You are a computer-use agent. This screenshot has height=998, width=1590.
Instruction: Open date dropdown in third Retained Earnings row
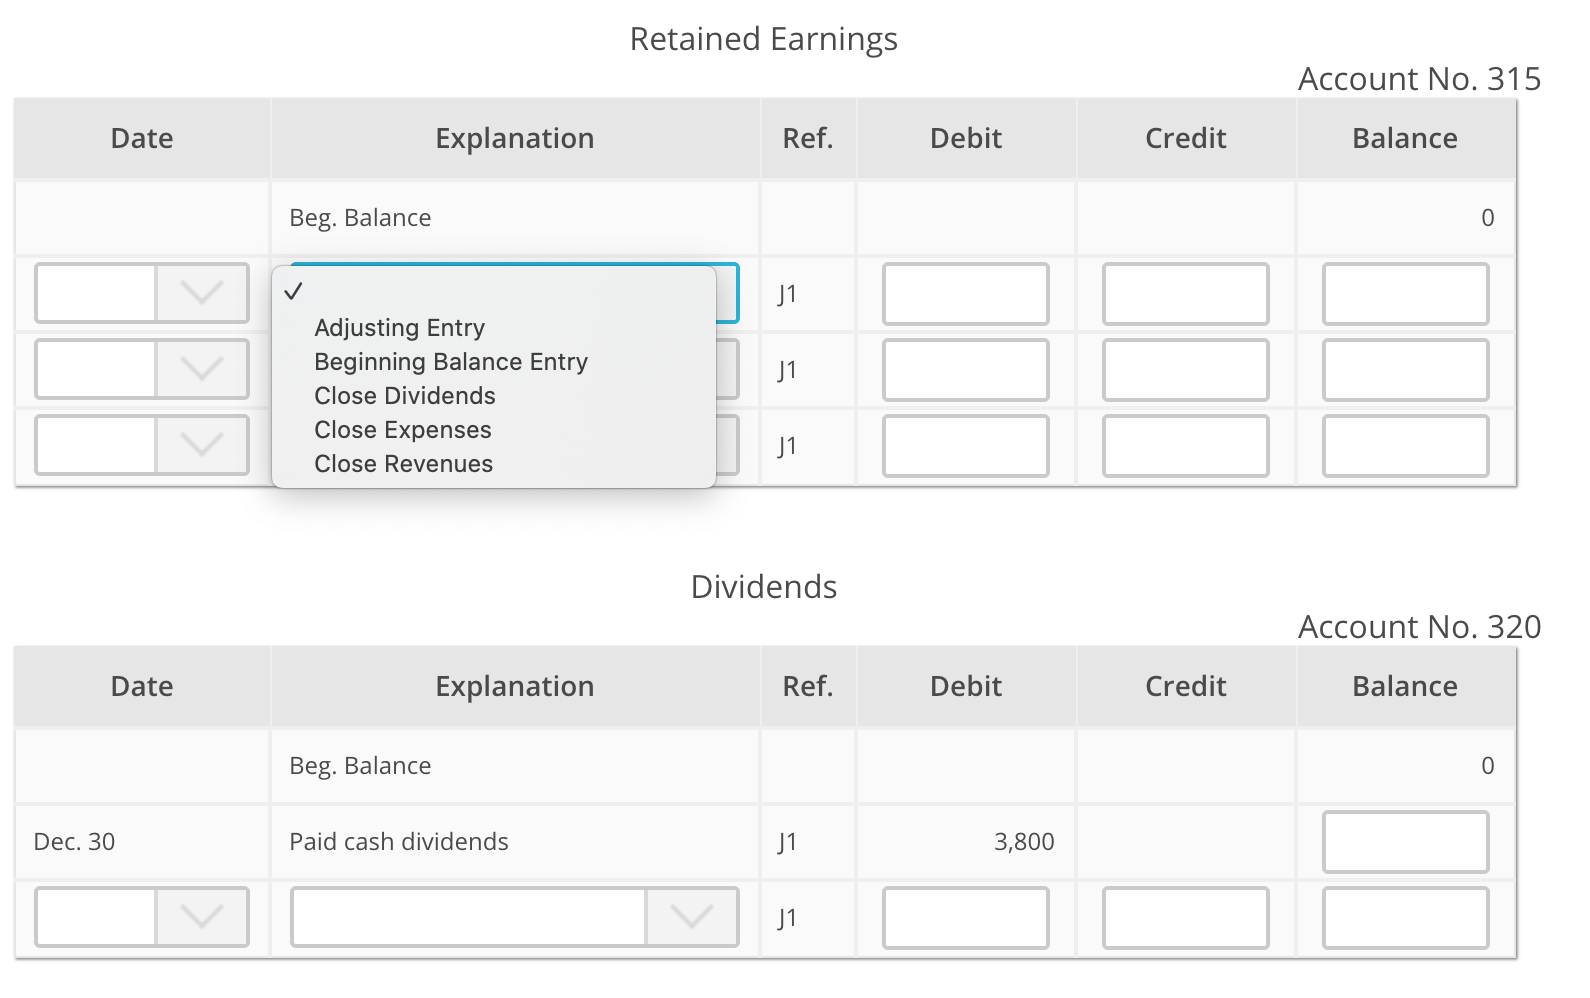click(142, 446)
